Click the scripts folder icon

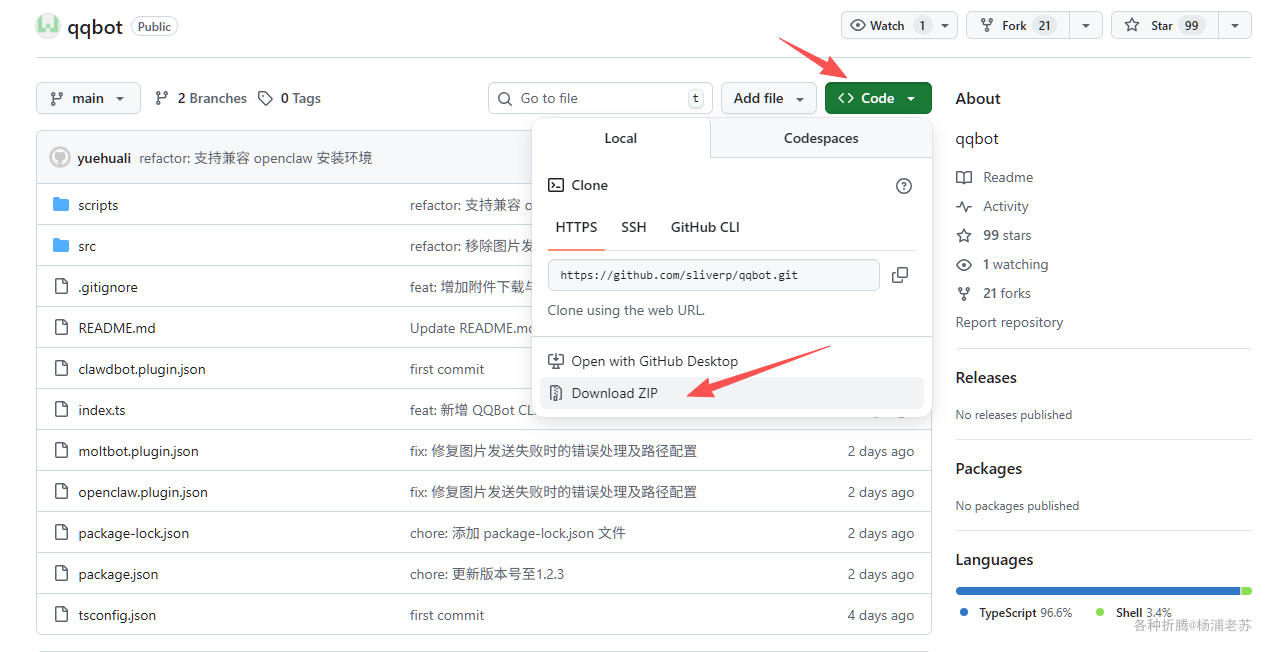[x=61, y=205]
